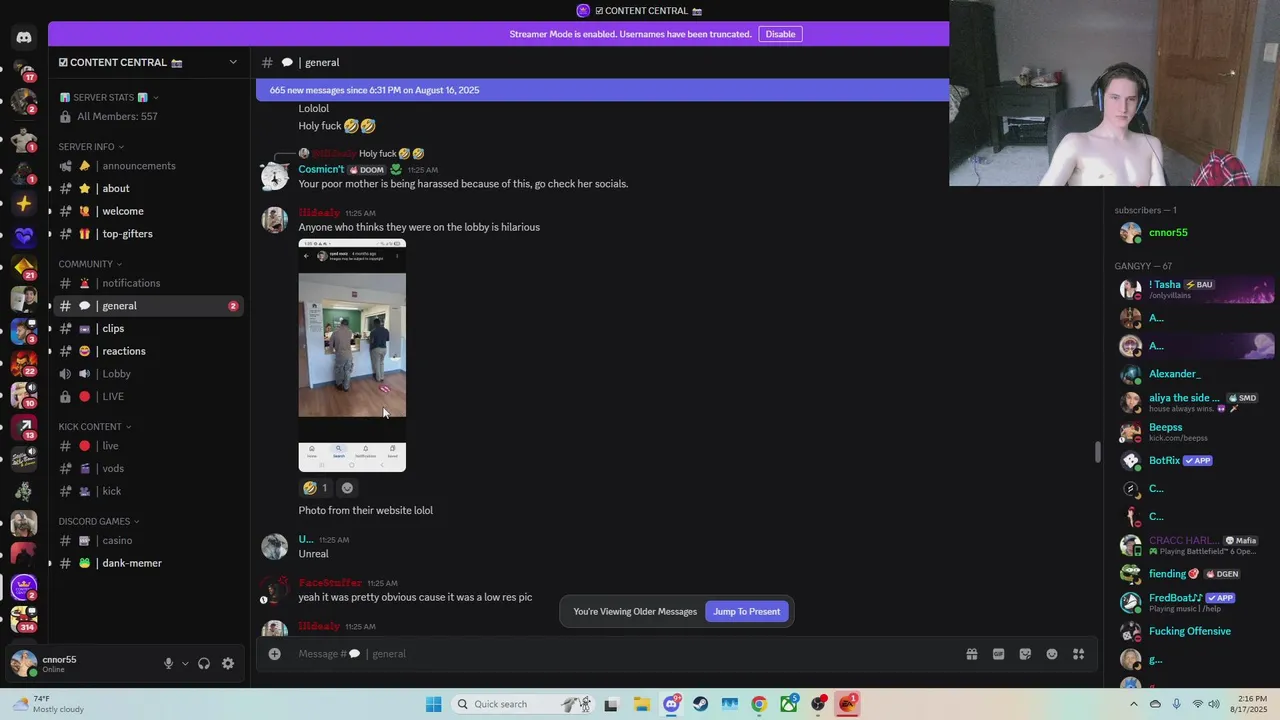Collapse KICK CONTENT category
Image resolution: width=1280 pixels, height=720 pixels.
click(x=95, y=427)
